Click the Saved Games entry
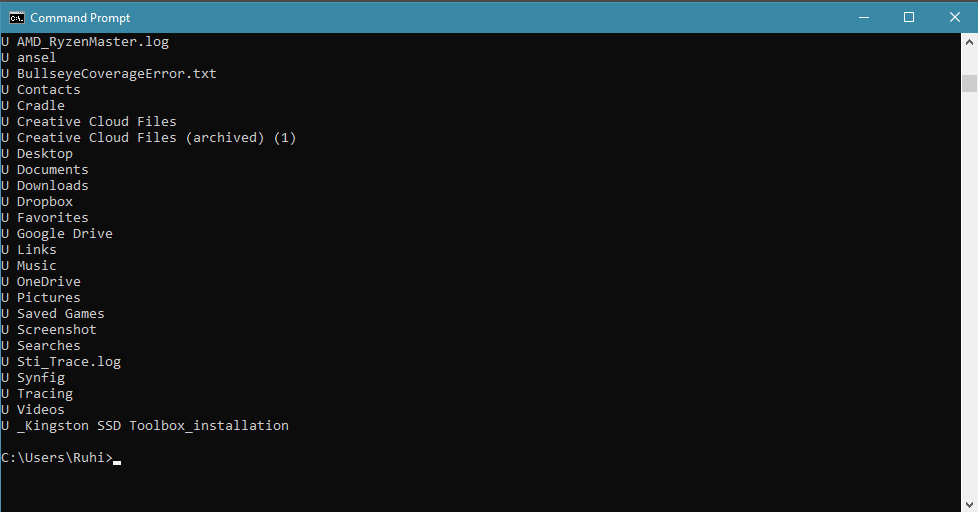Image resolution: width=978 pixels, height=512 pixels. click(x=53, y=313)
